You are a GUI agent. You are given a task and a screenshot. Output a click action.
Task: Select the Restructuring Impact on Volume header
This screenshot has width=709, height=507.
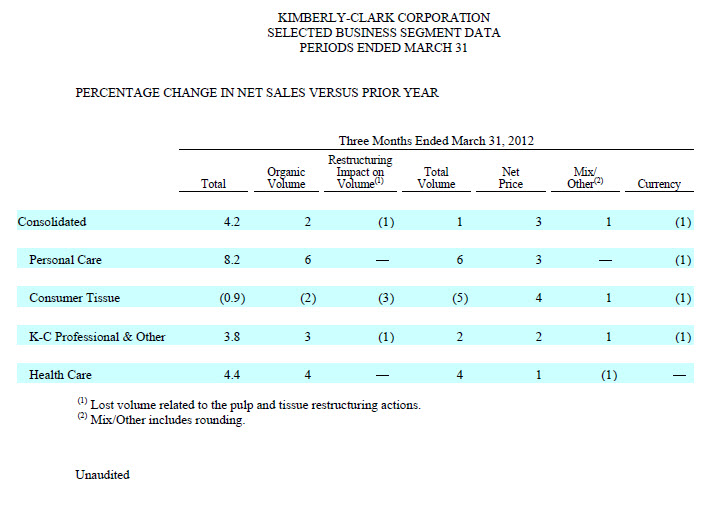tap(360, 172)
